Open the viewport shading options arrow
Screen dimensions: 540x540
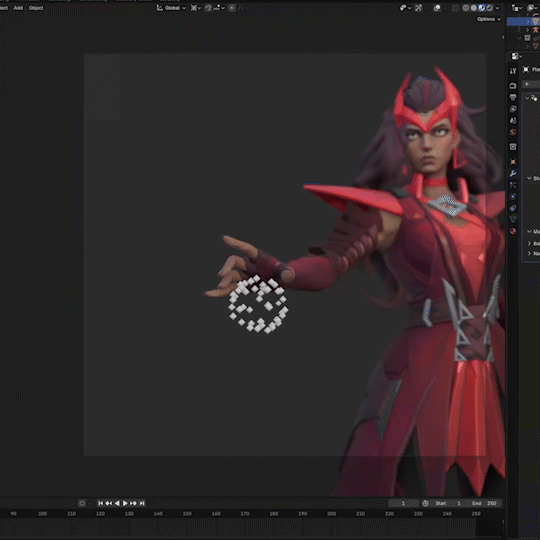497,8
